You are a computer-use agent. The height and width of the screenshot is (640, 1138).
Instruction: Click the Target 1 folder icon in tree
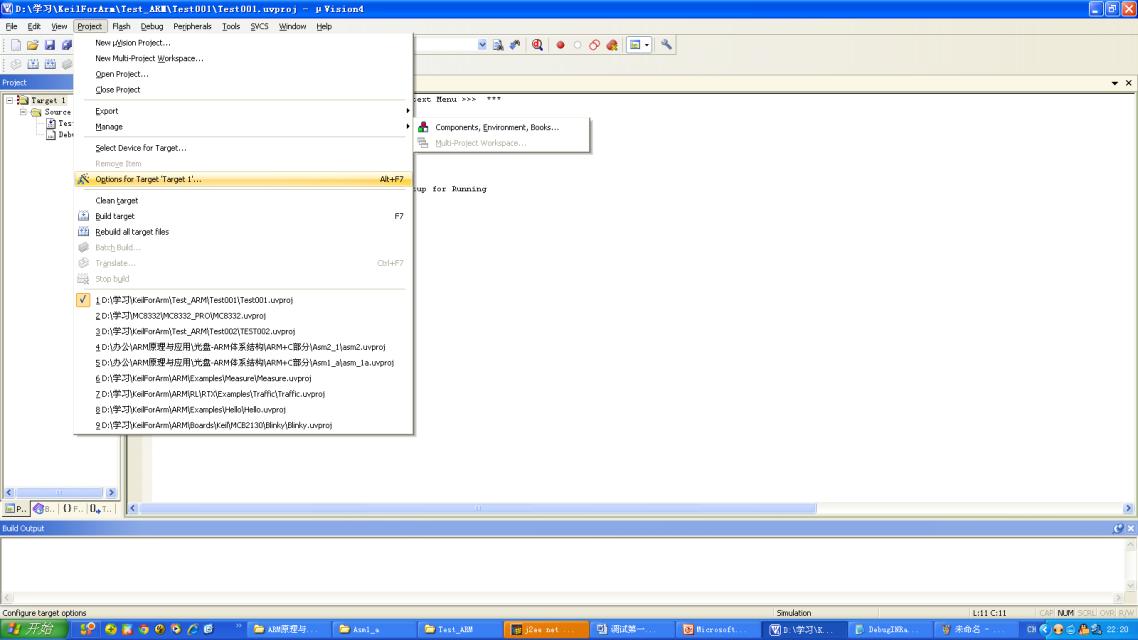[x=22, y=100]
